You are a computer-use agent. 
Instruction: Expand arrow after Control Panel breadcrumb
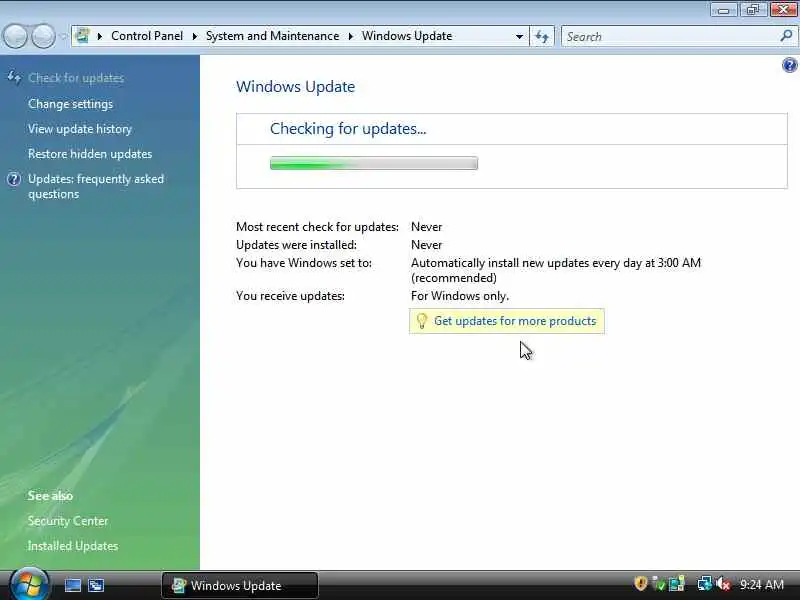coord(194,36)
